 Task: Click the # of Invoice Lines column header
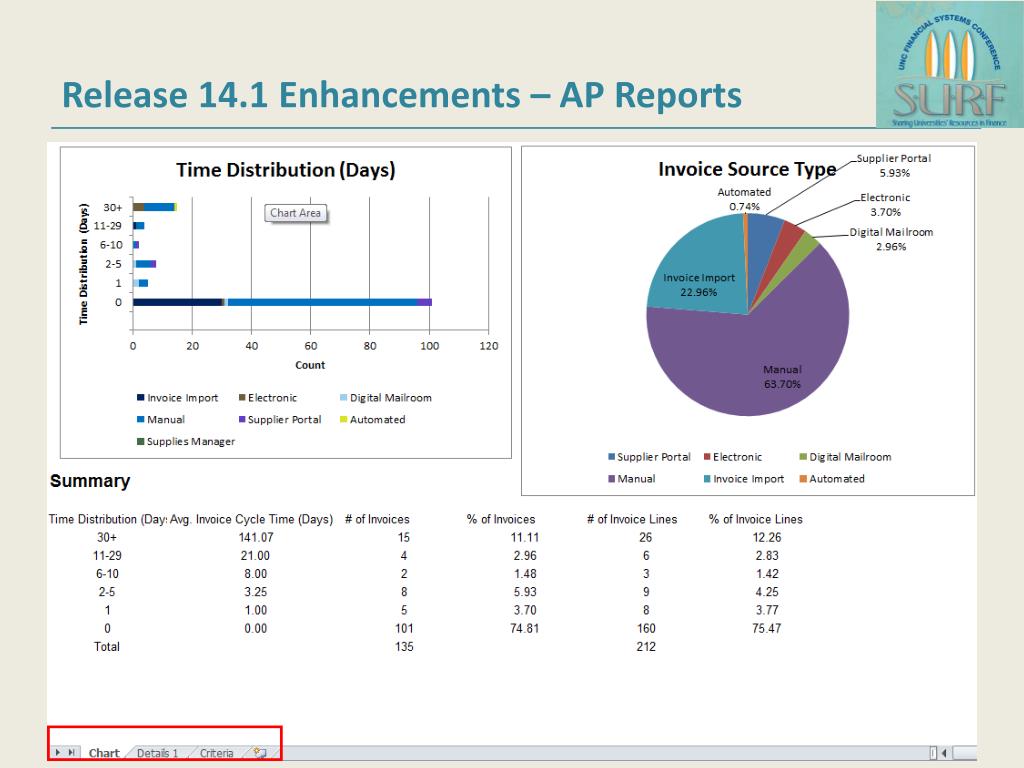(x=632, y=519)
